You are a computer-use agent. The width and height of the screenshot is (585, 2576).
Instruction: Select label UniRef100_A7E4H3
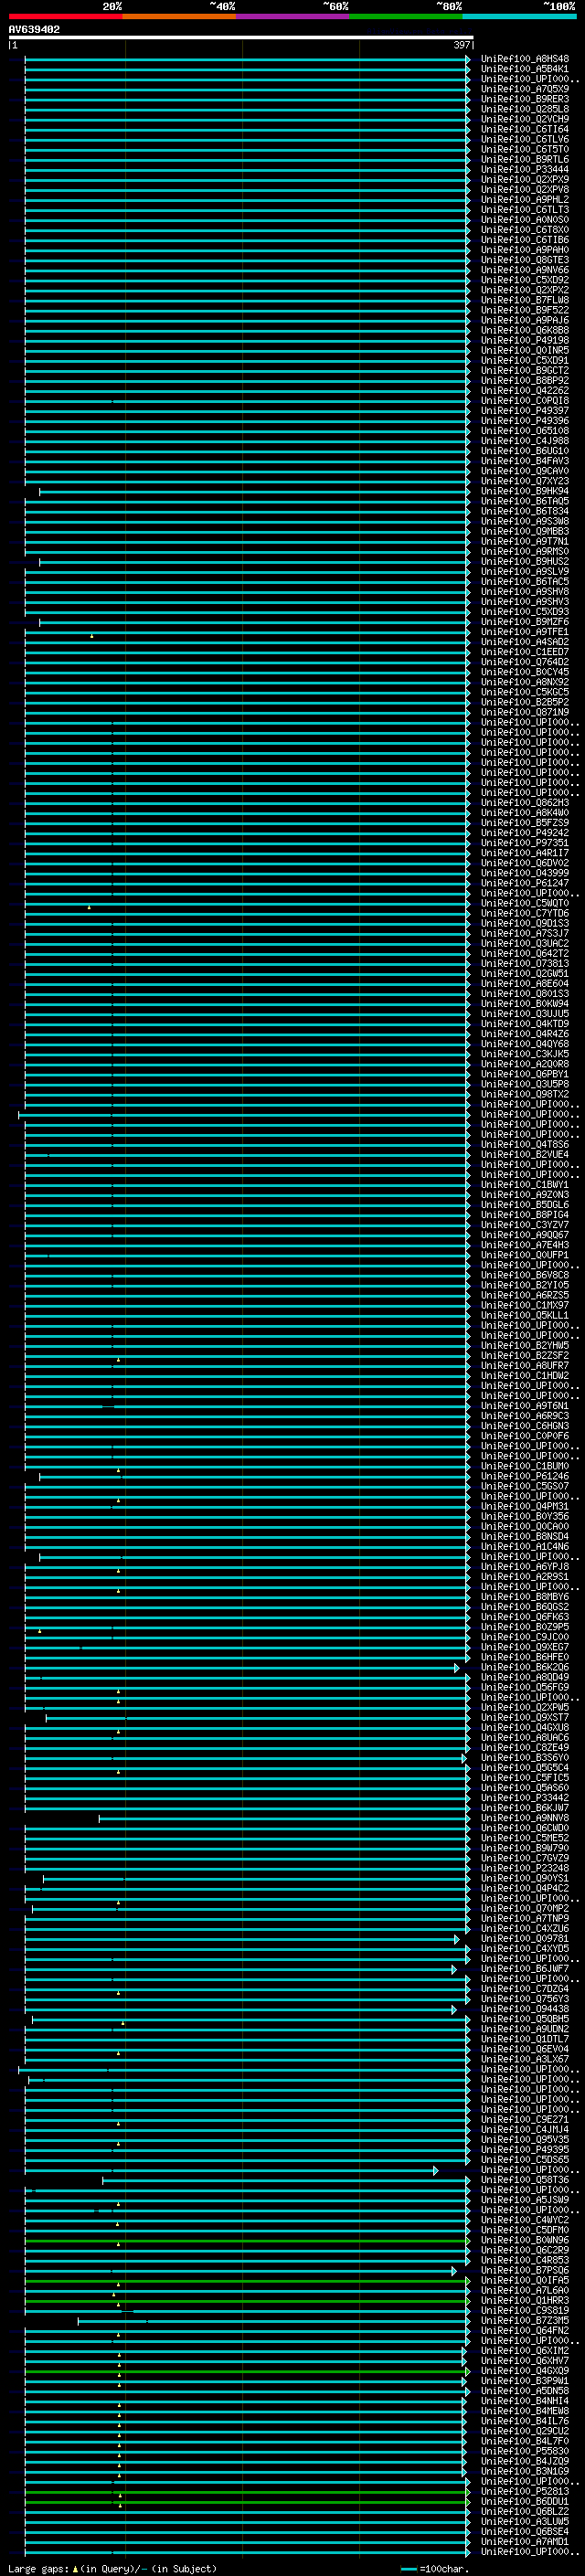click(x=525, y=1245)
